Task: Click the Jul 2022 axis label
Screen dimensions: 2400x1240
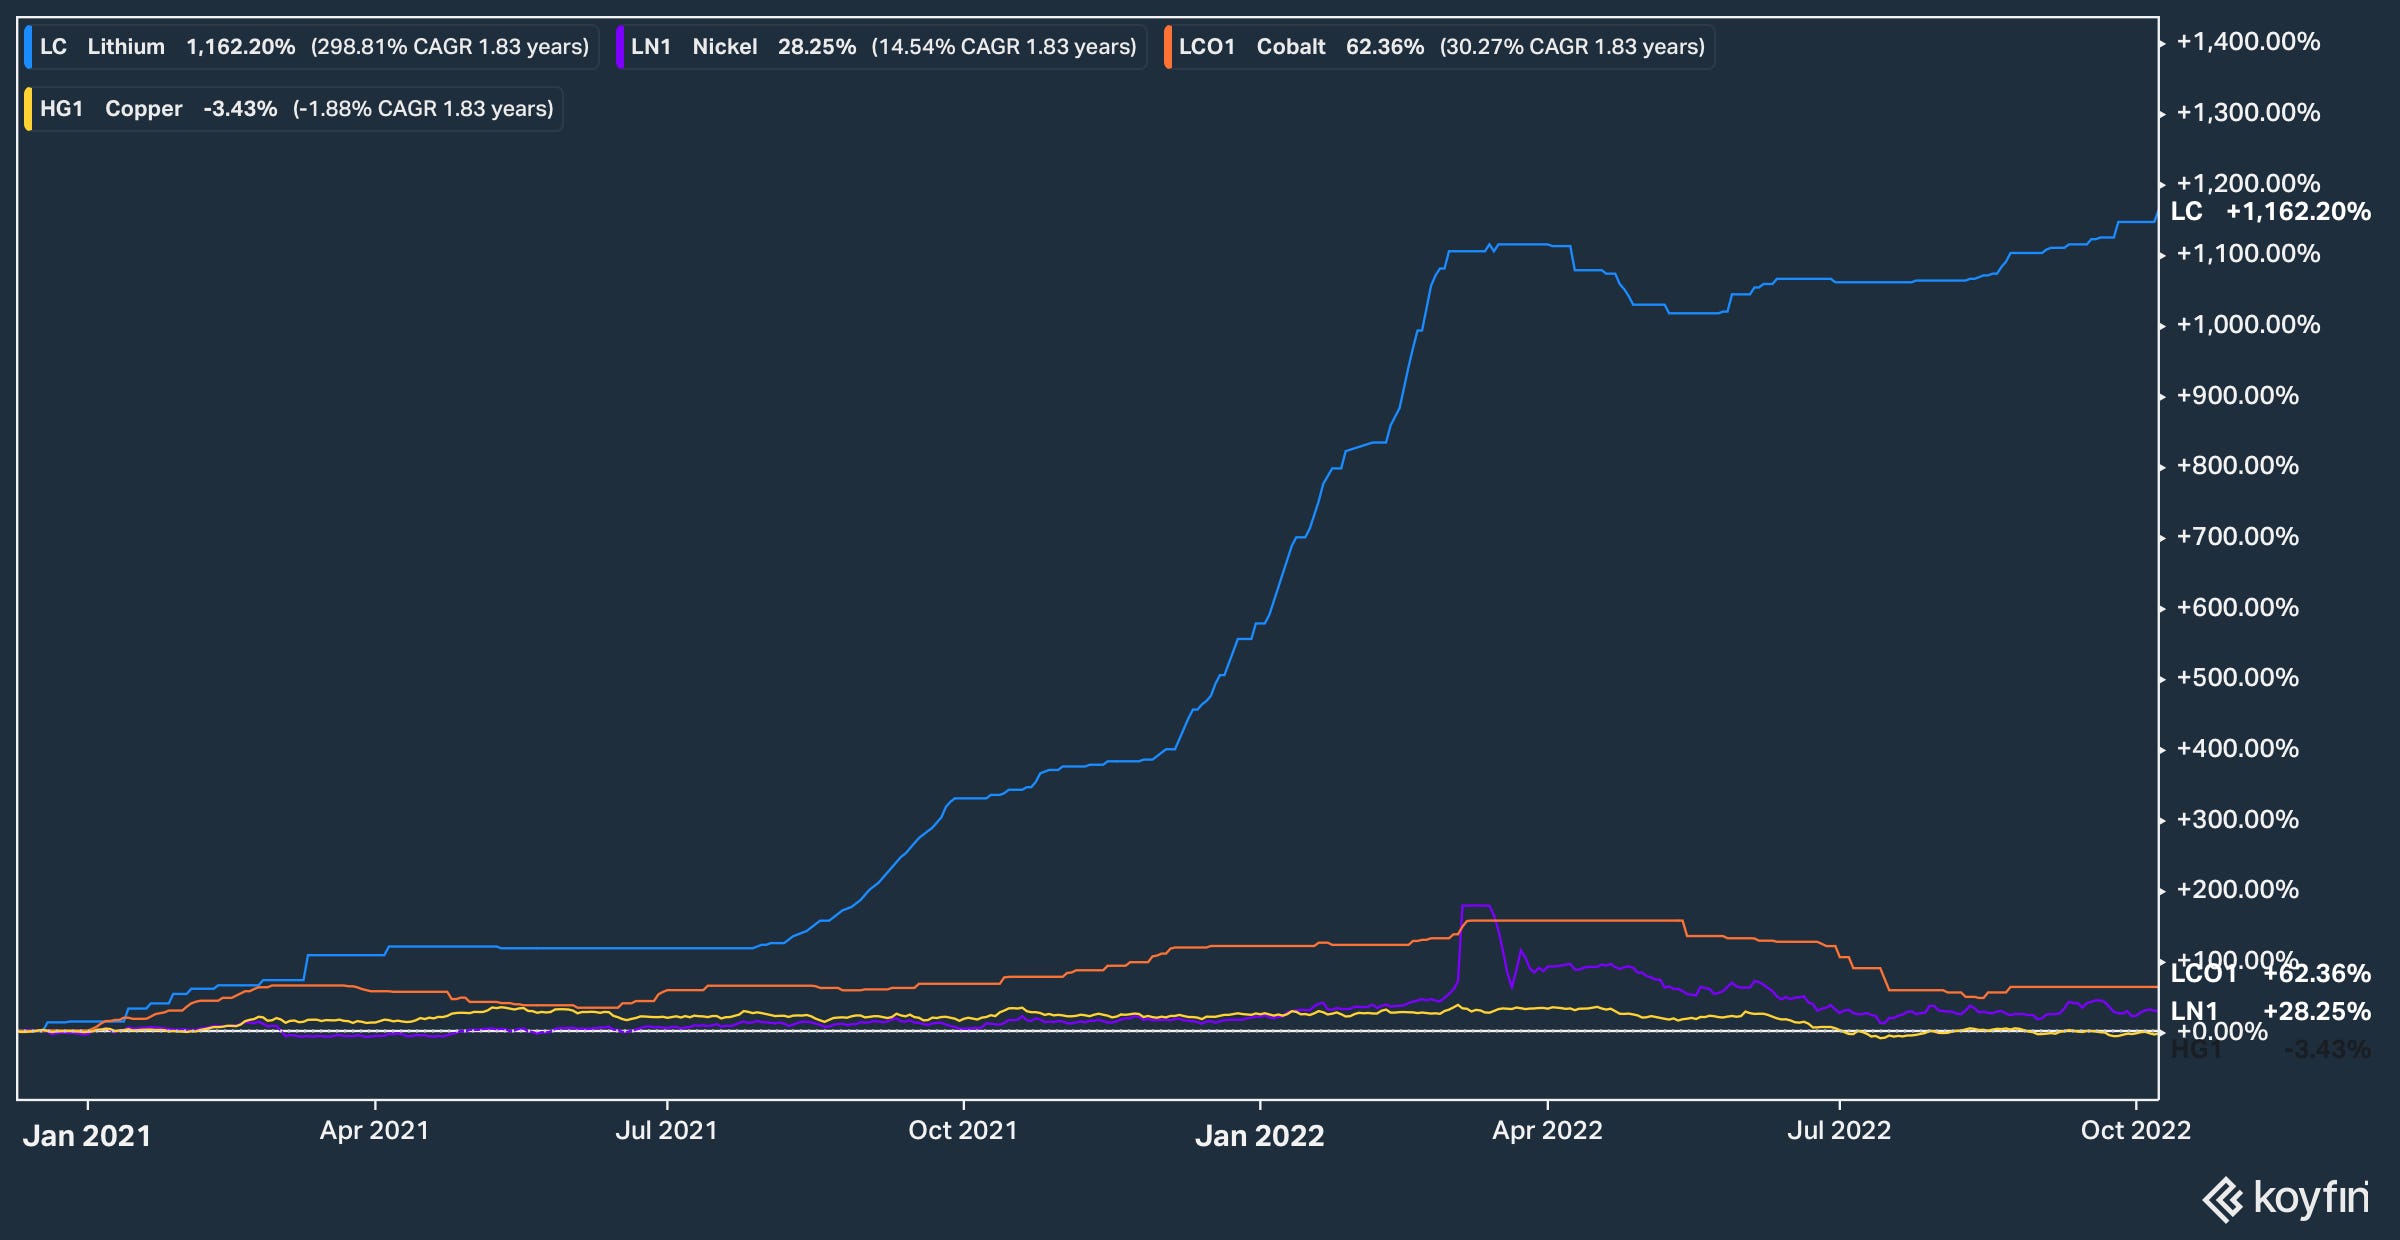Action: 1839,1131
